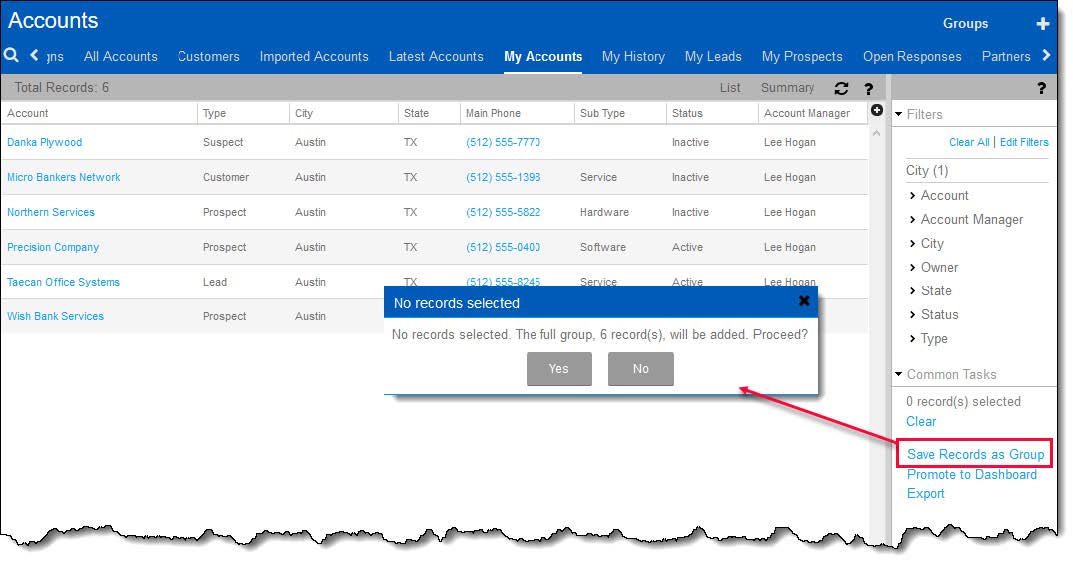Viewport: 1073px width, 571px height.
Task: Expand the Account Manager filter
Action: tap(971, 219)
